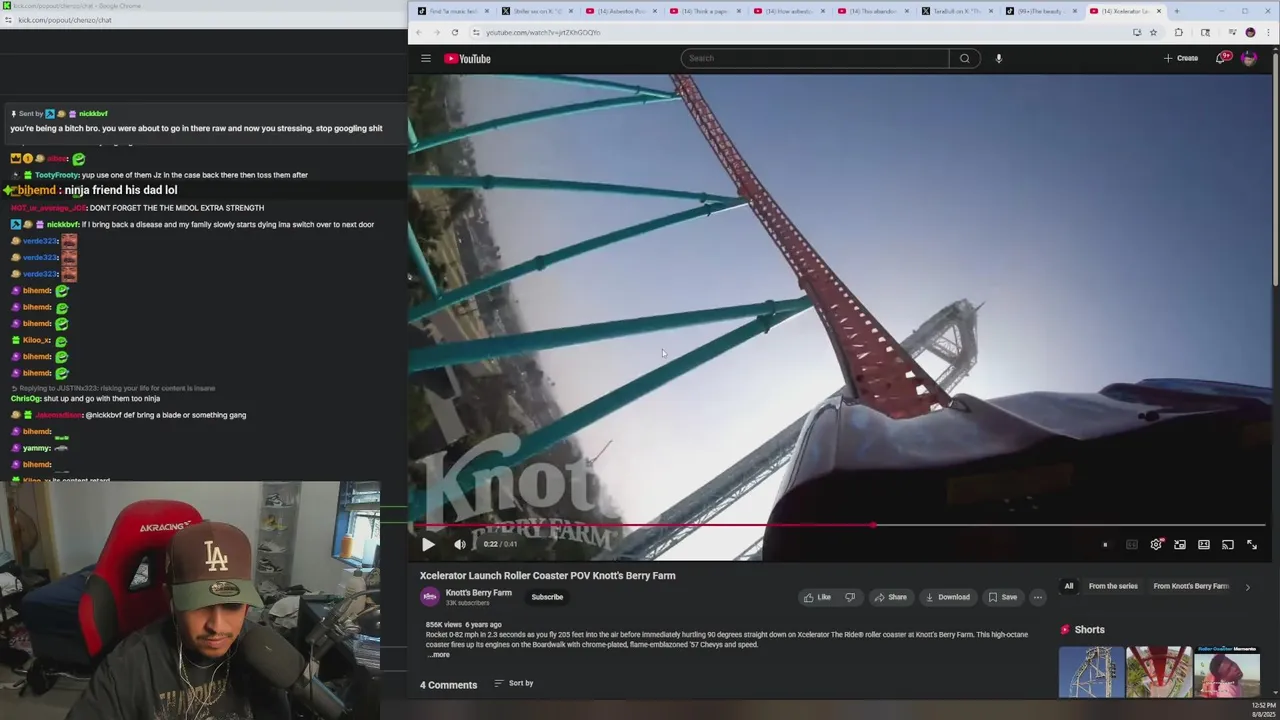Open a new browser tab with plus

tap(1177, 11)
